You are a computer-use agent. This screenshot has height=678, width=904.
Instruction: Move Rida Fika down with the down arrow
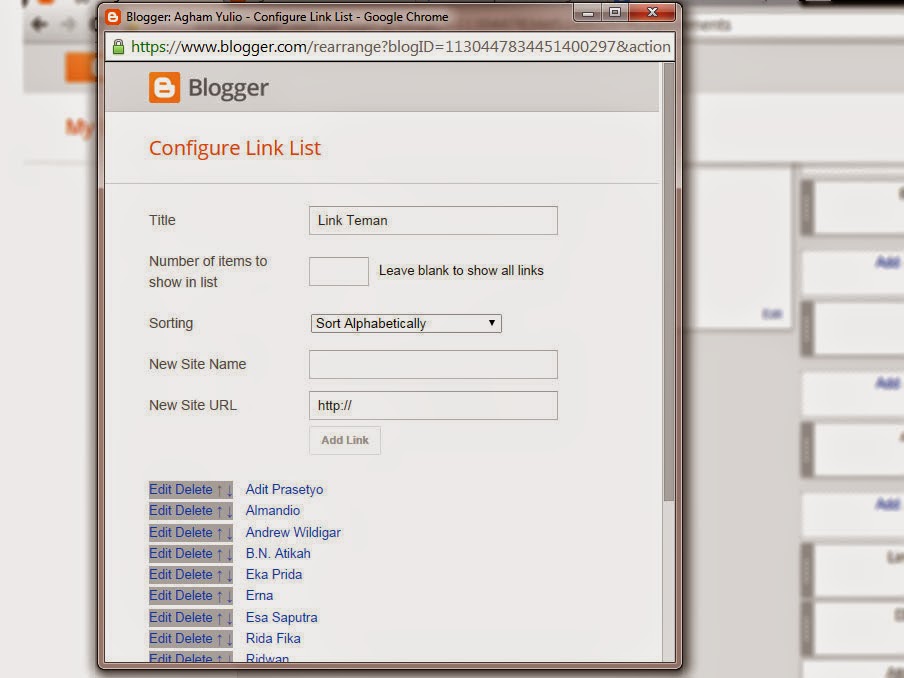(x=229, y=639)
